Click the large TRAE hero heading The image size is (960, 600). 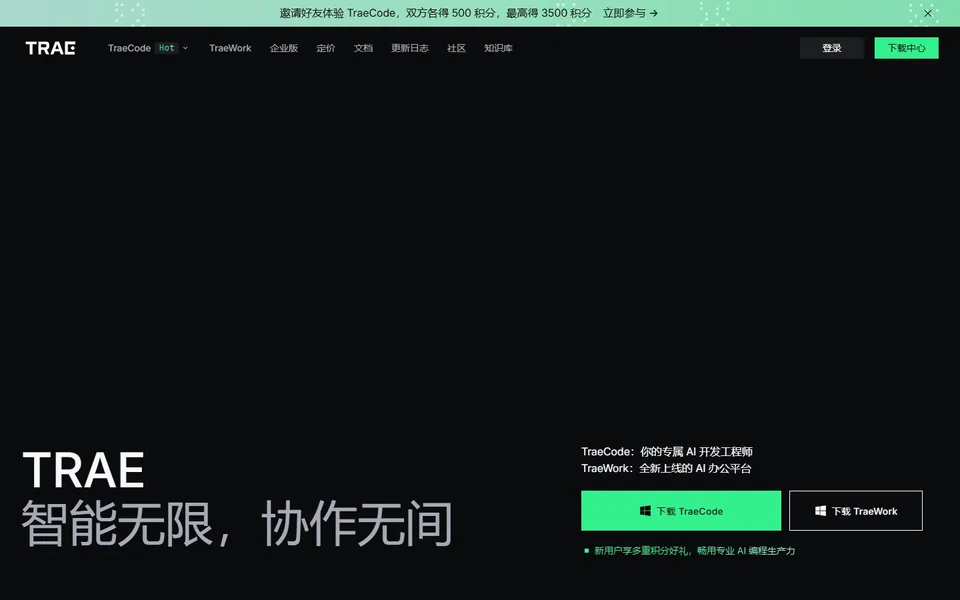[84, 470]
